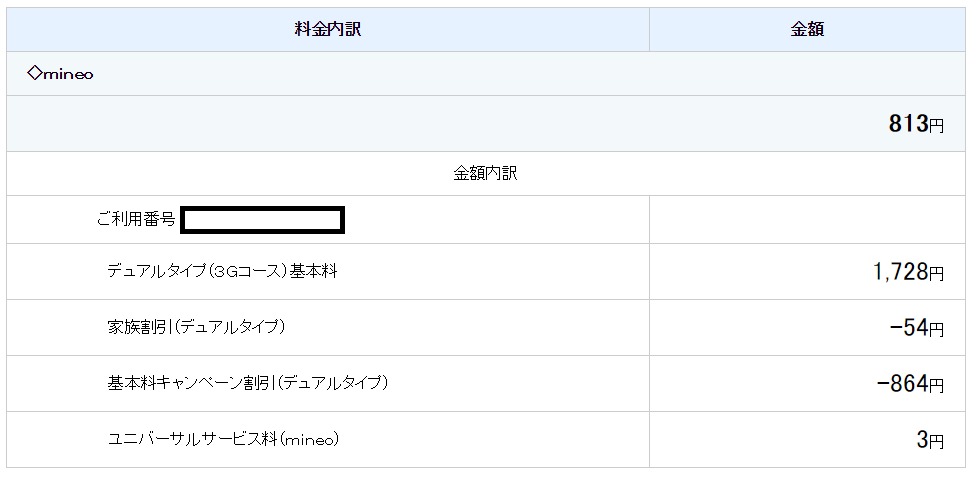Screen dimensions: 976x482
Task: Click the ご利用番号 label
Action: click(136, 219)
